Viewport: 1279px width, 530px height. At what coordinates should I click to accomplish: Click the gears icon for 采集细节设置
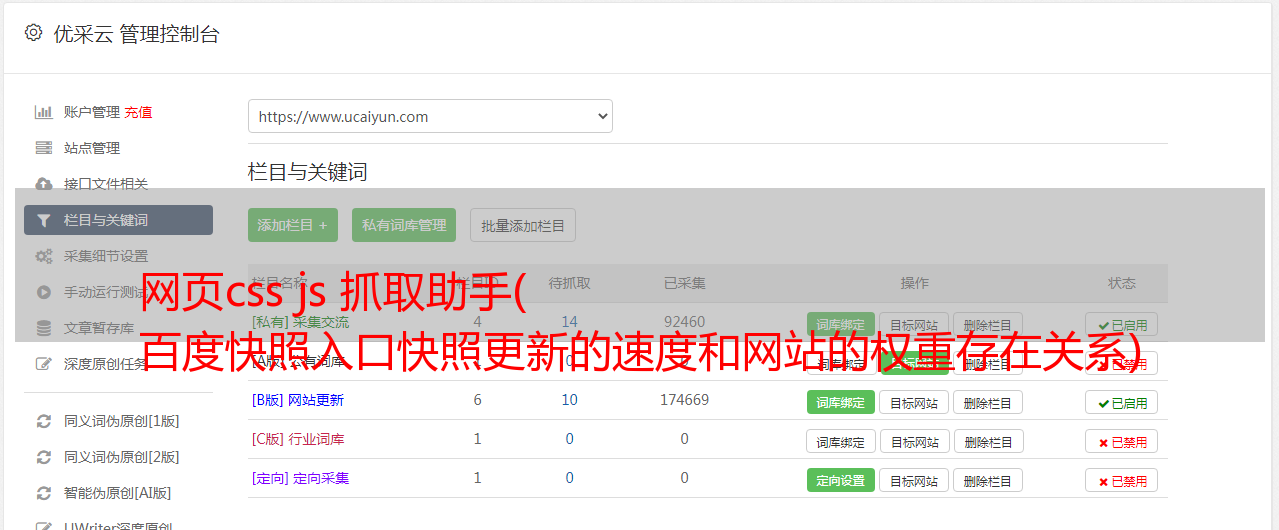click(44, 256)
